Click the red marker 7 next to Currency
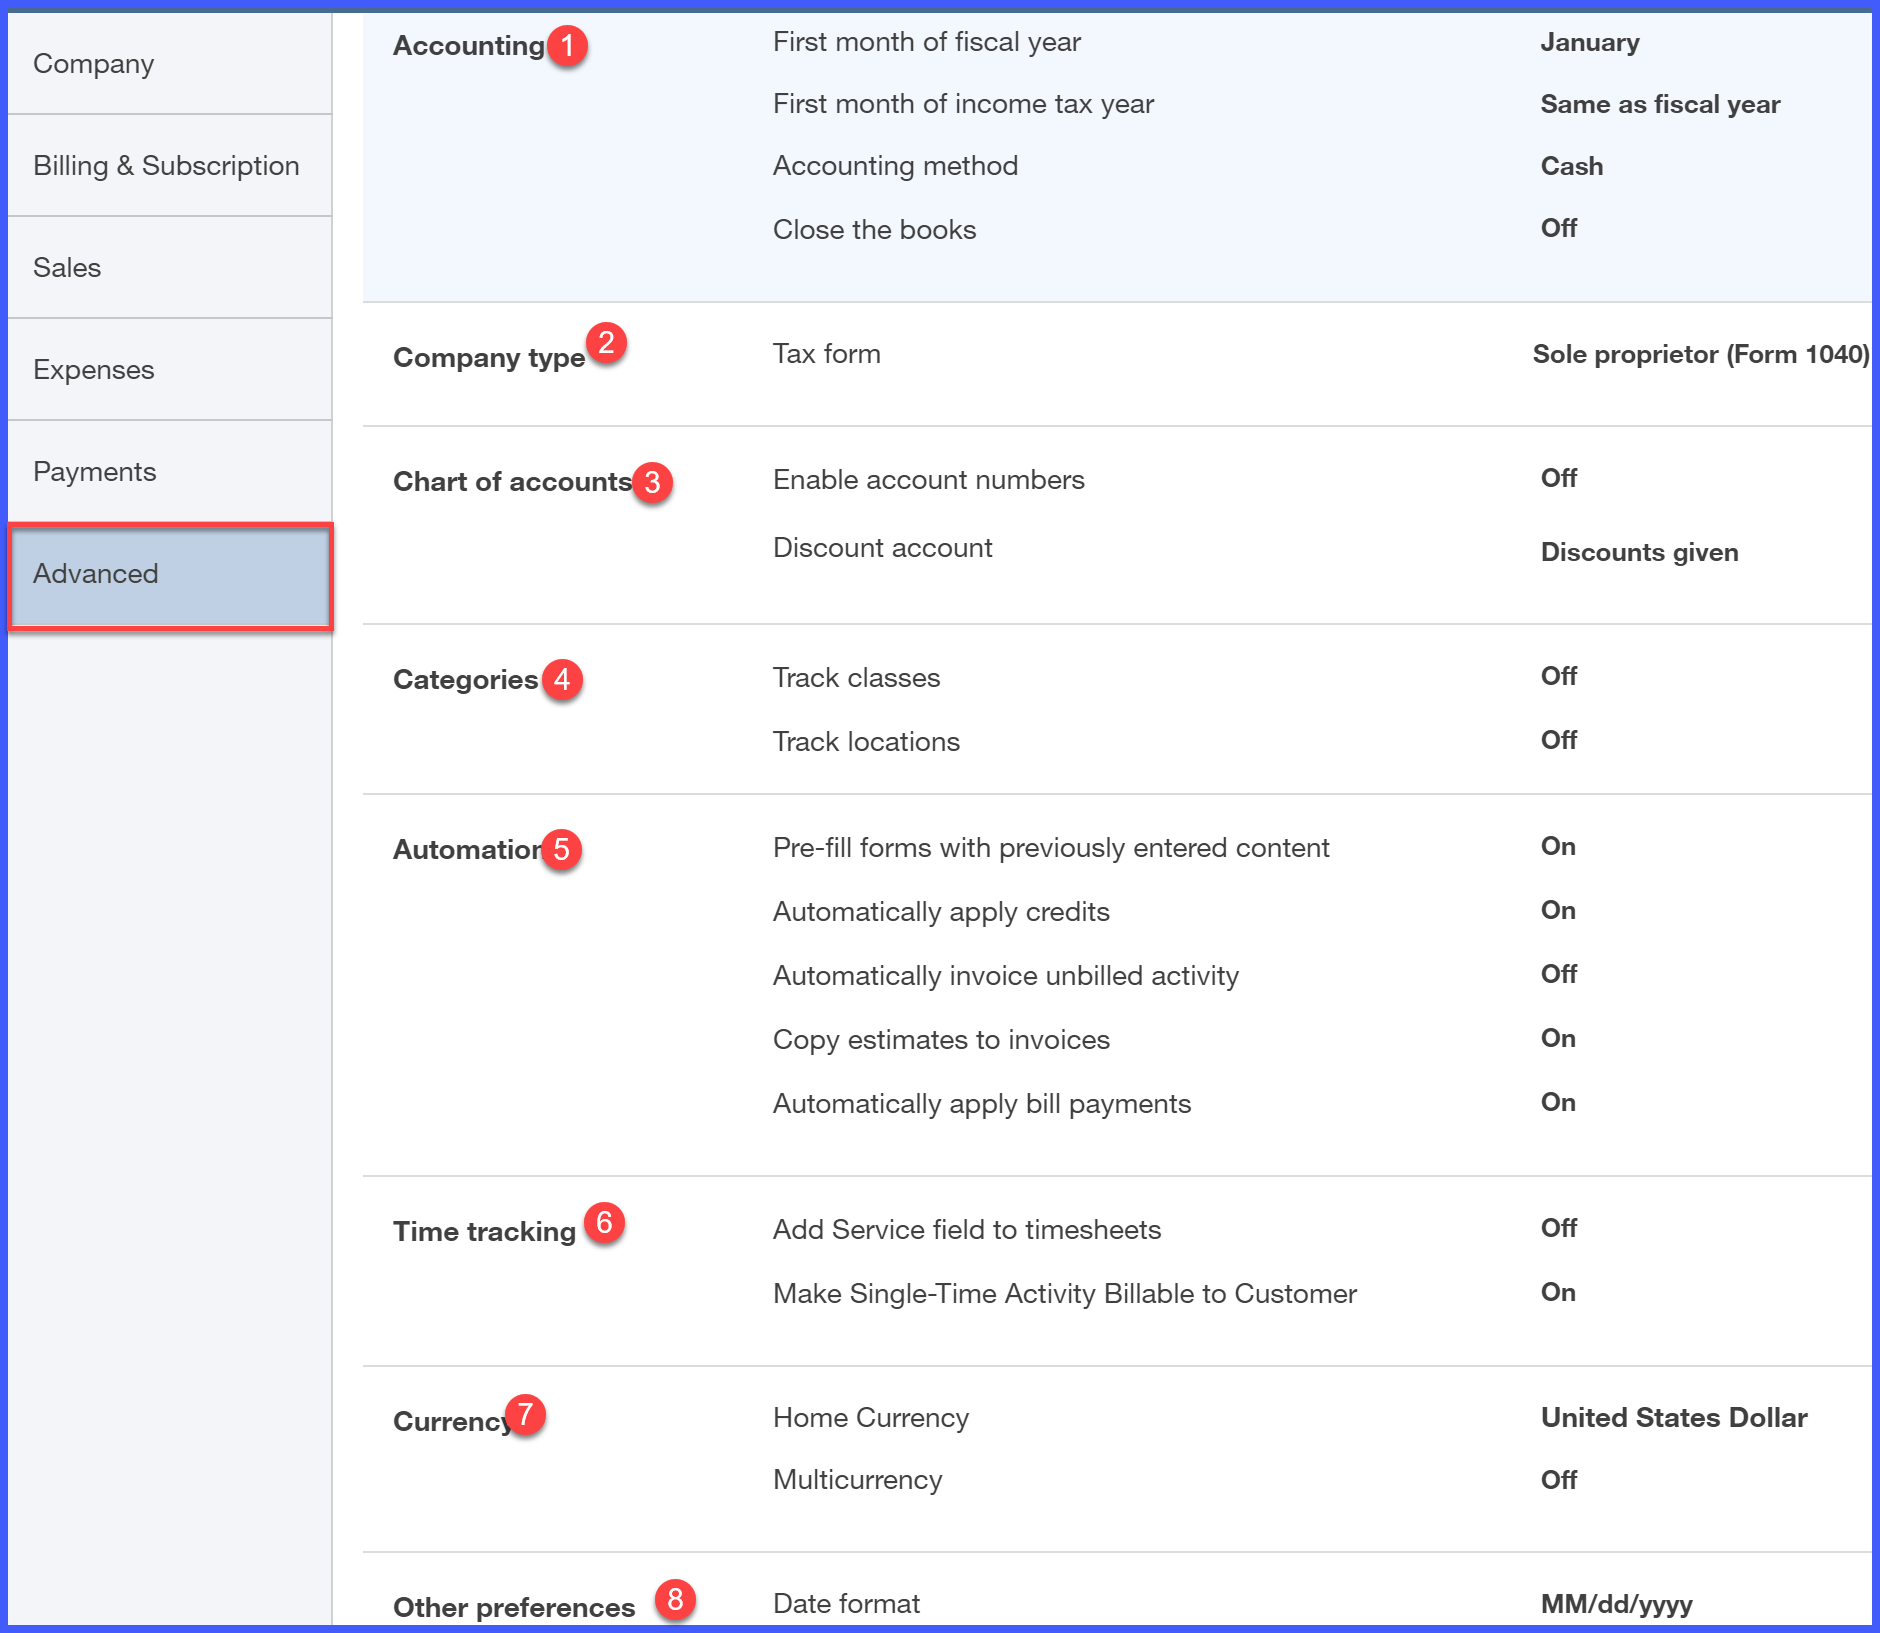 [x=525, y=1414]
